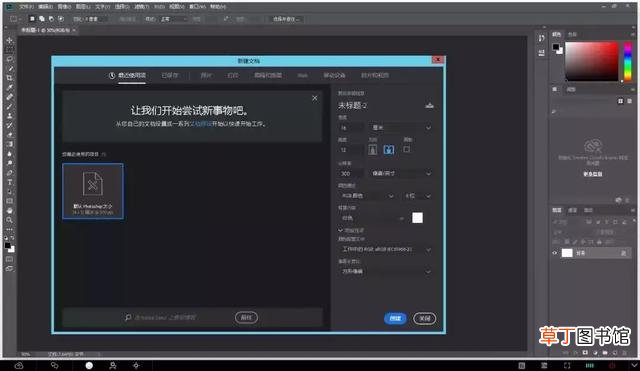The height and width of the screenshot is (371, 640).
Task: Open the color profile dropdown (工作中的 RGB)
Action: click(385, 249)
